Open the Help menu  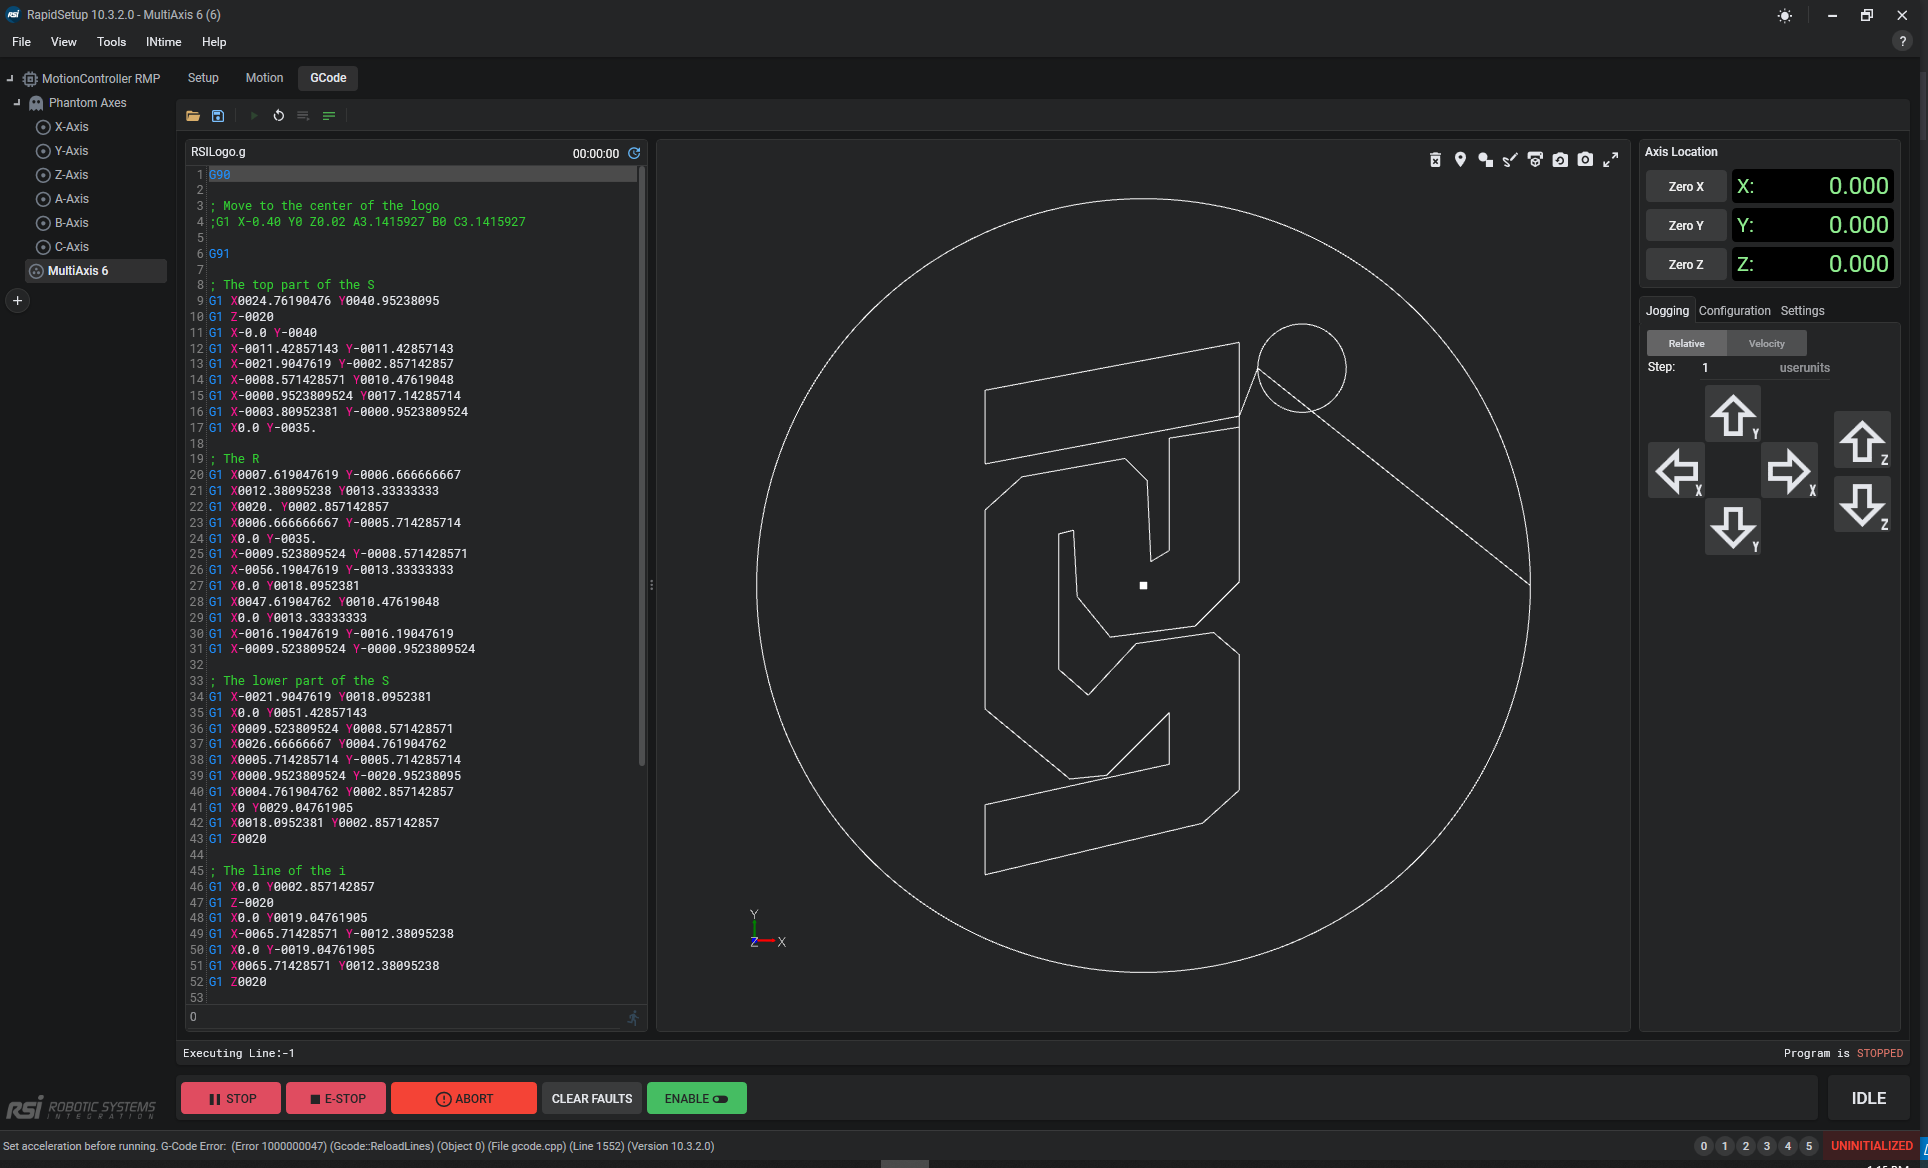pos(214,42)
